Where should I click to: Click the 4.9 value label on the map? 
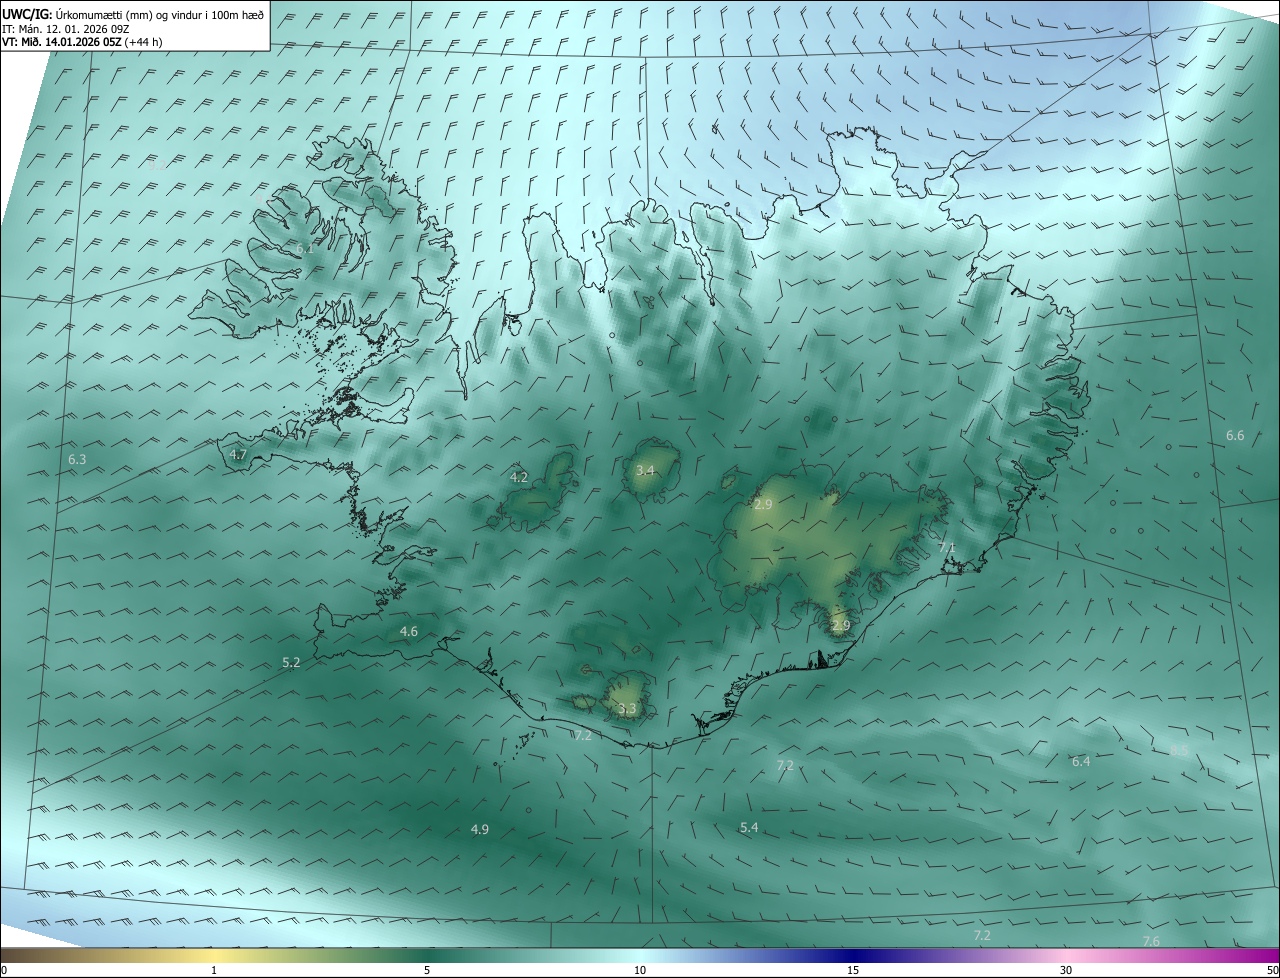point(480,829)
